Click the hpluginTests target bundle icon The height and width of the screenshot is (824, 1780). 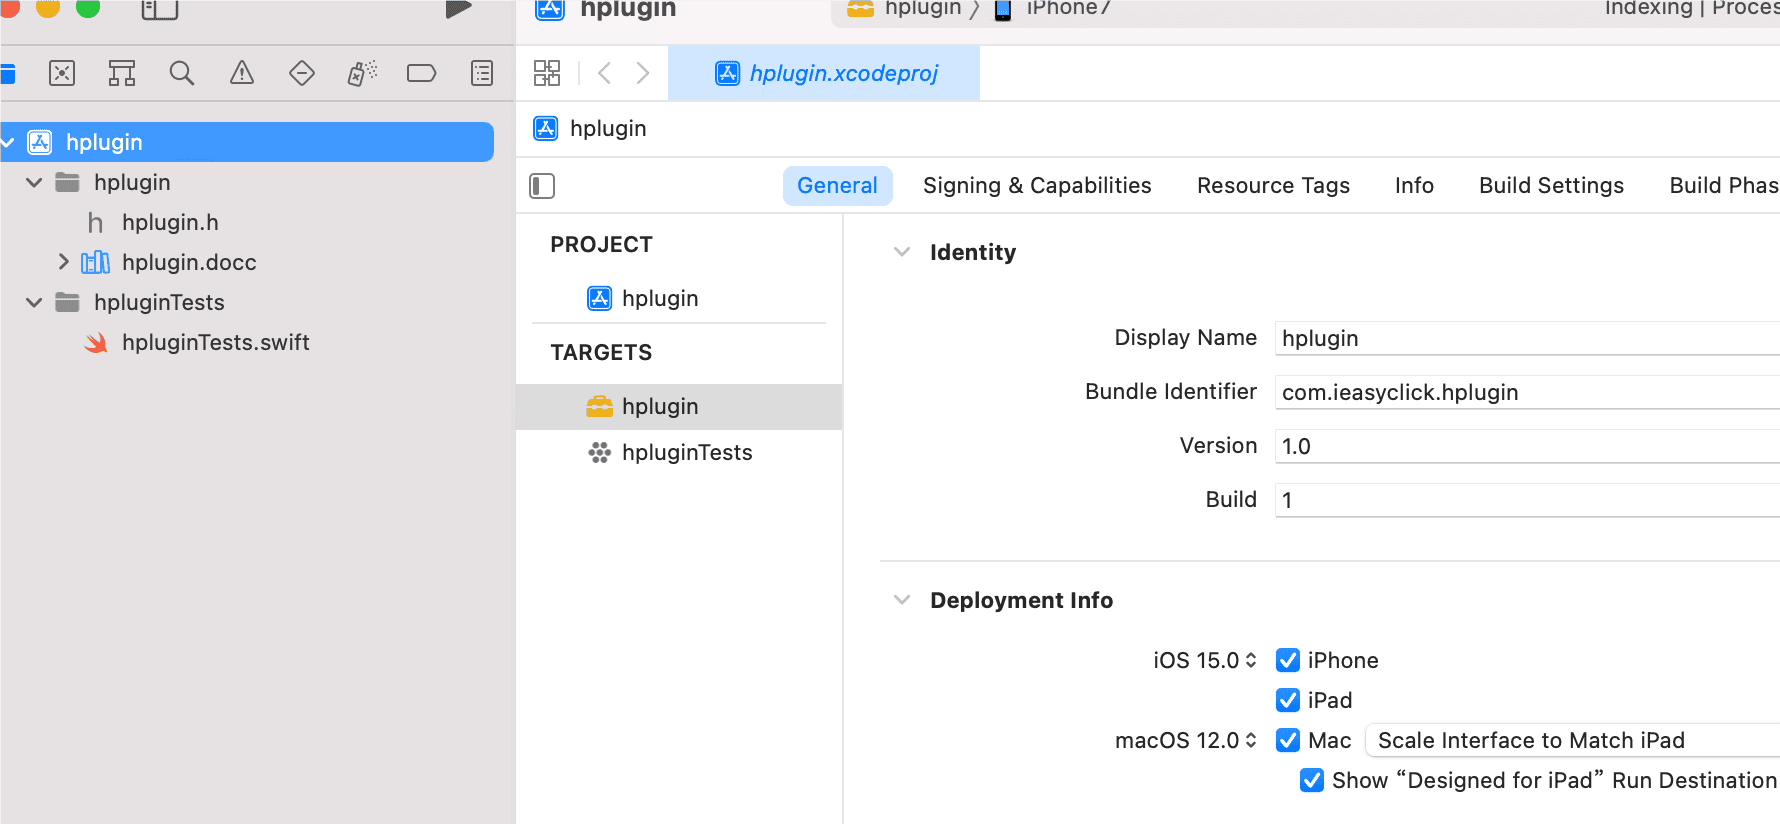tap(600, 452)
